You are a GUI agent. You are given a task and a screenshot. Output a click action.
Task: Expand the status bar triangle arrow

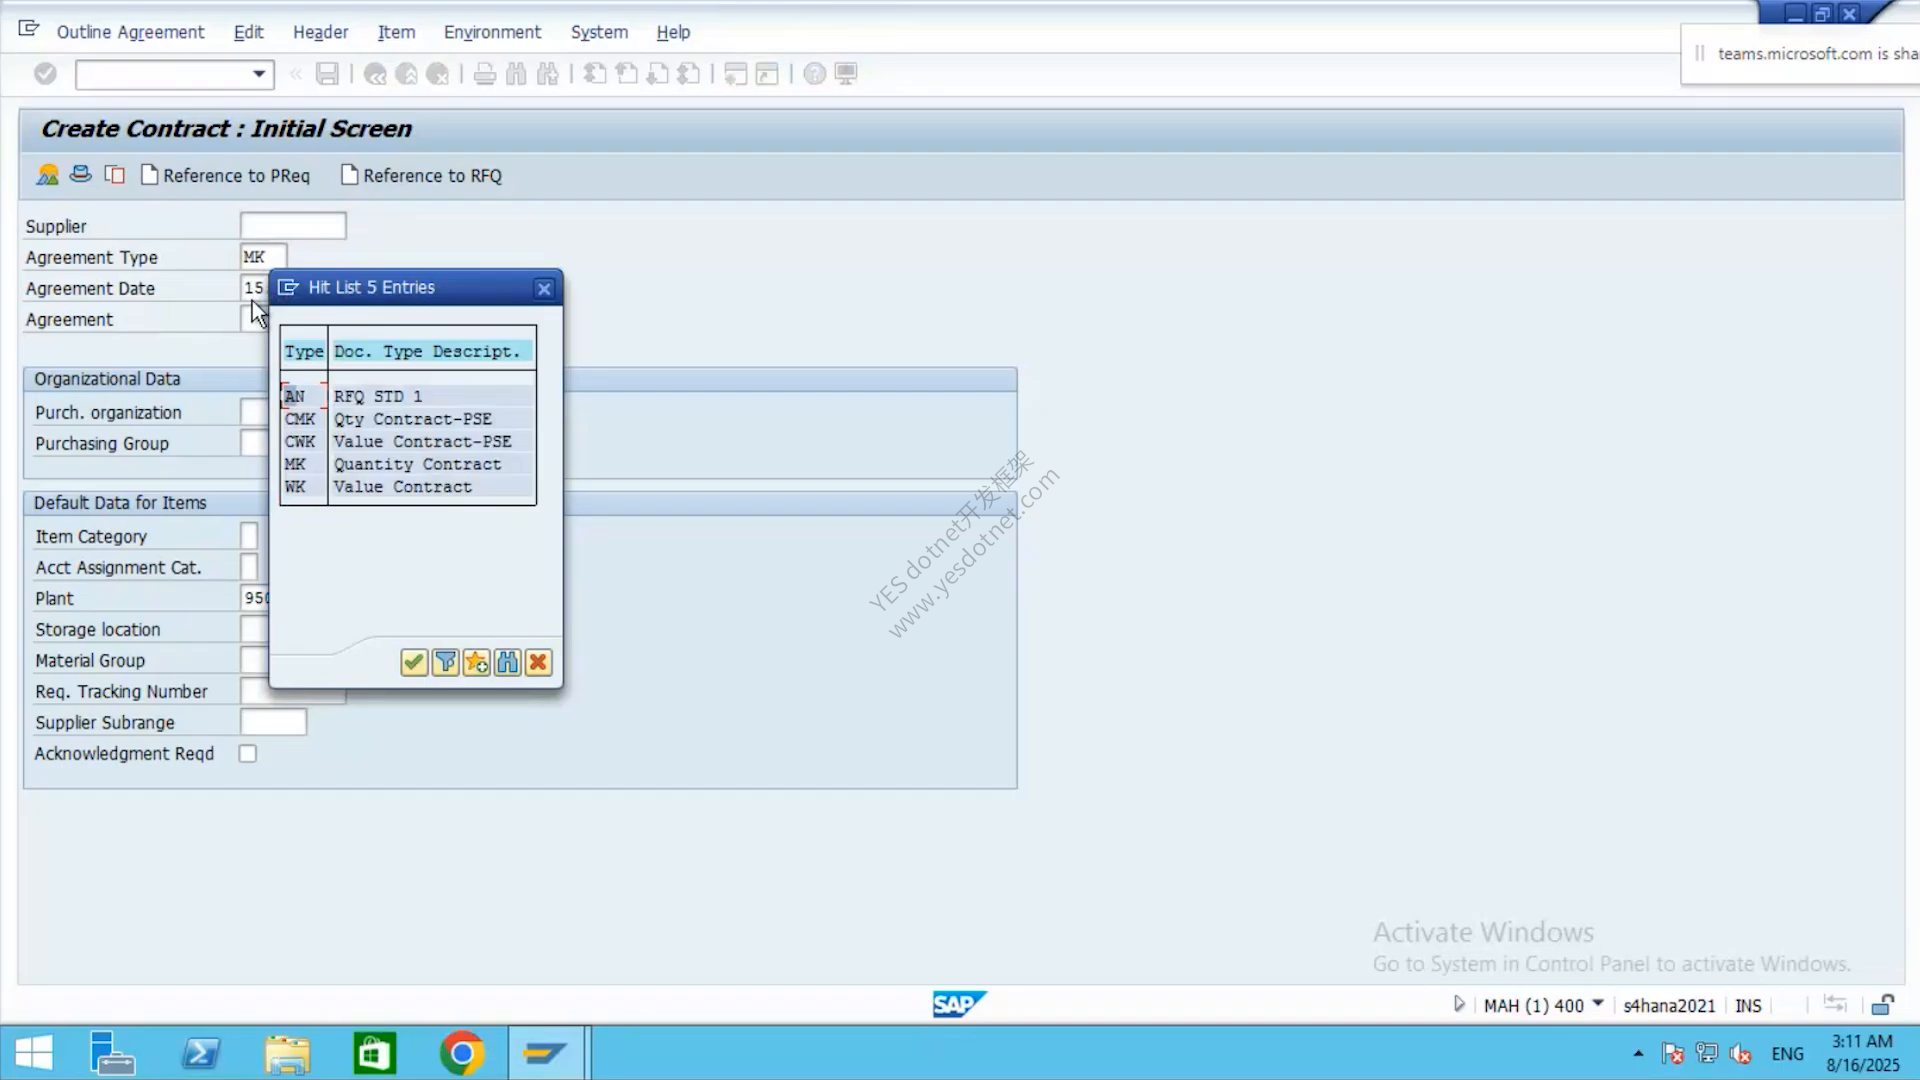1459,1004
